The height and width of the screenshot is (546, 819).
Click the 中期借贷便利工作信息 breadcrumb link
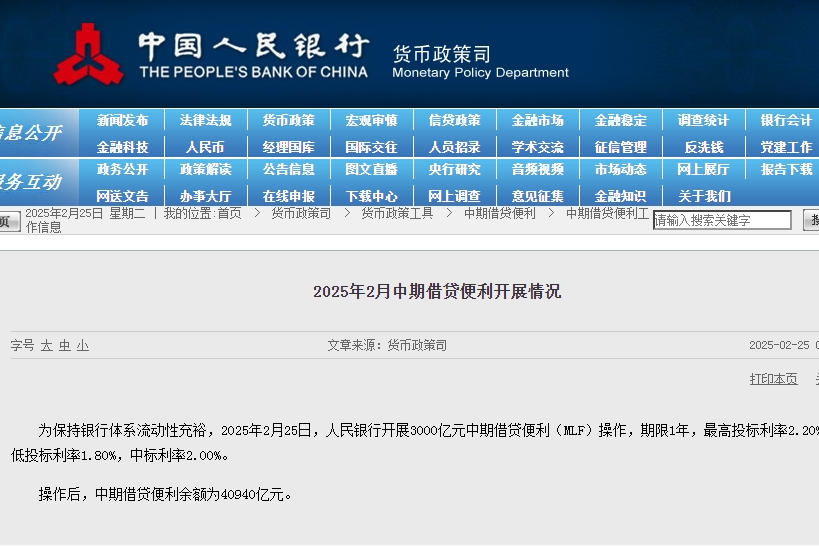607,213
